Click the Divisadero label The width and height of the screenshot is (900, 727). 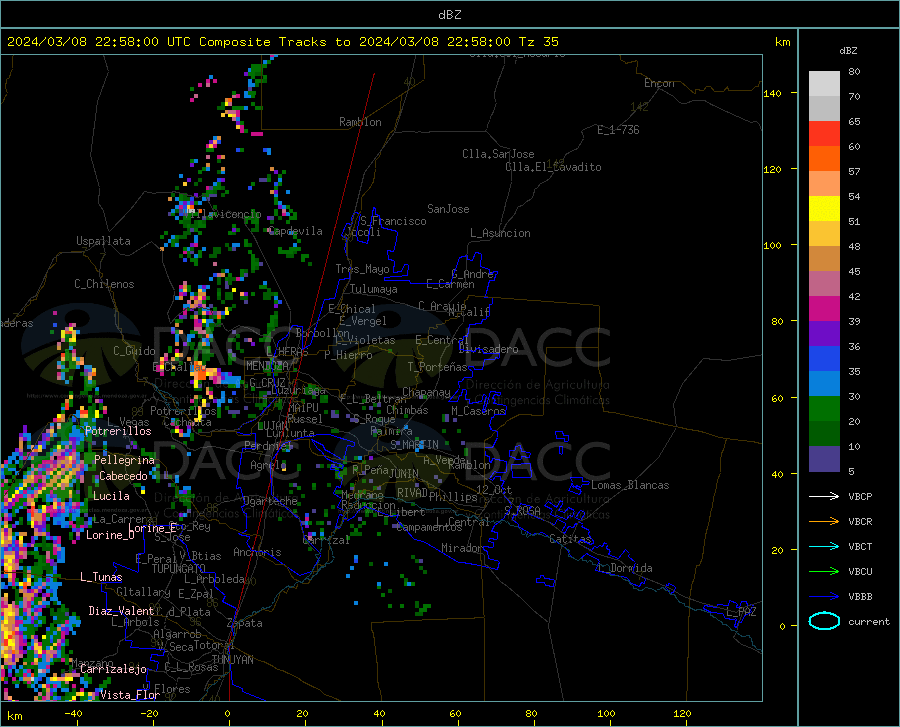coord(488,349)
